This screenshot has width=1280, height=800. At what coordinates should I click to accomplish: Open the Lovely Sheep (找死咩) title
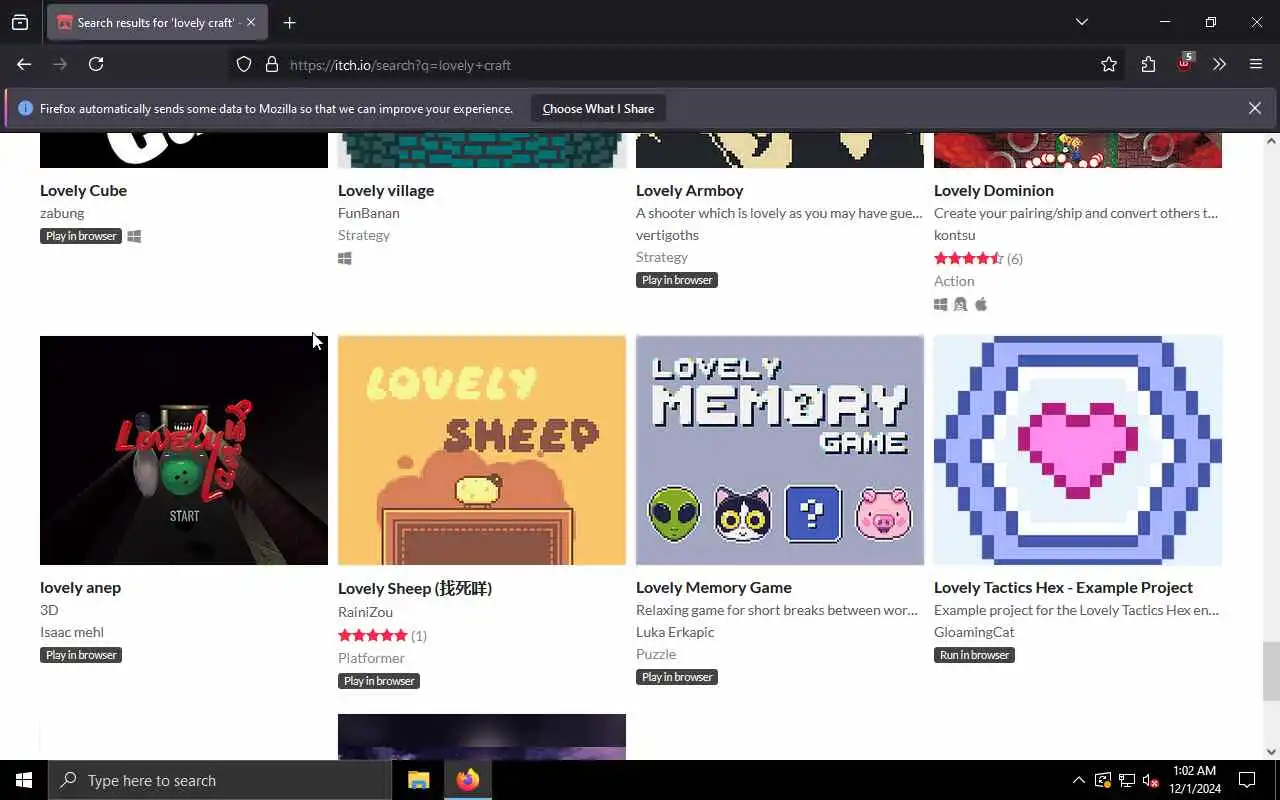415,588
